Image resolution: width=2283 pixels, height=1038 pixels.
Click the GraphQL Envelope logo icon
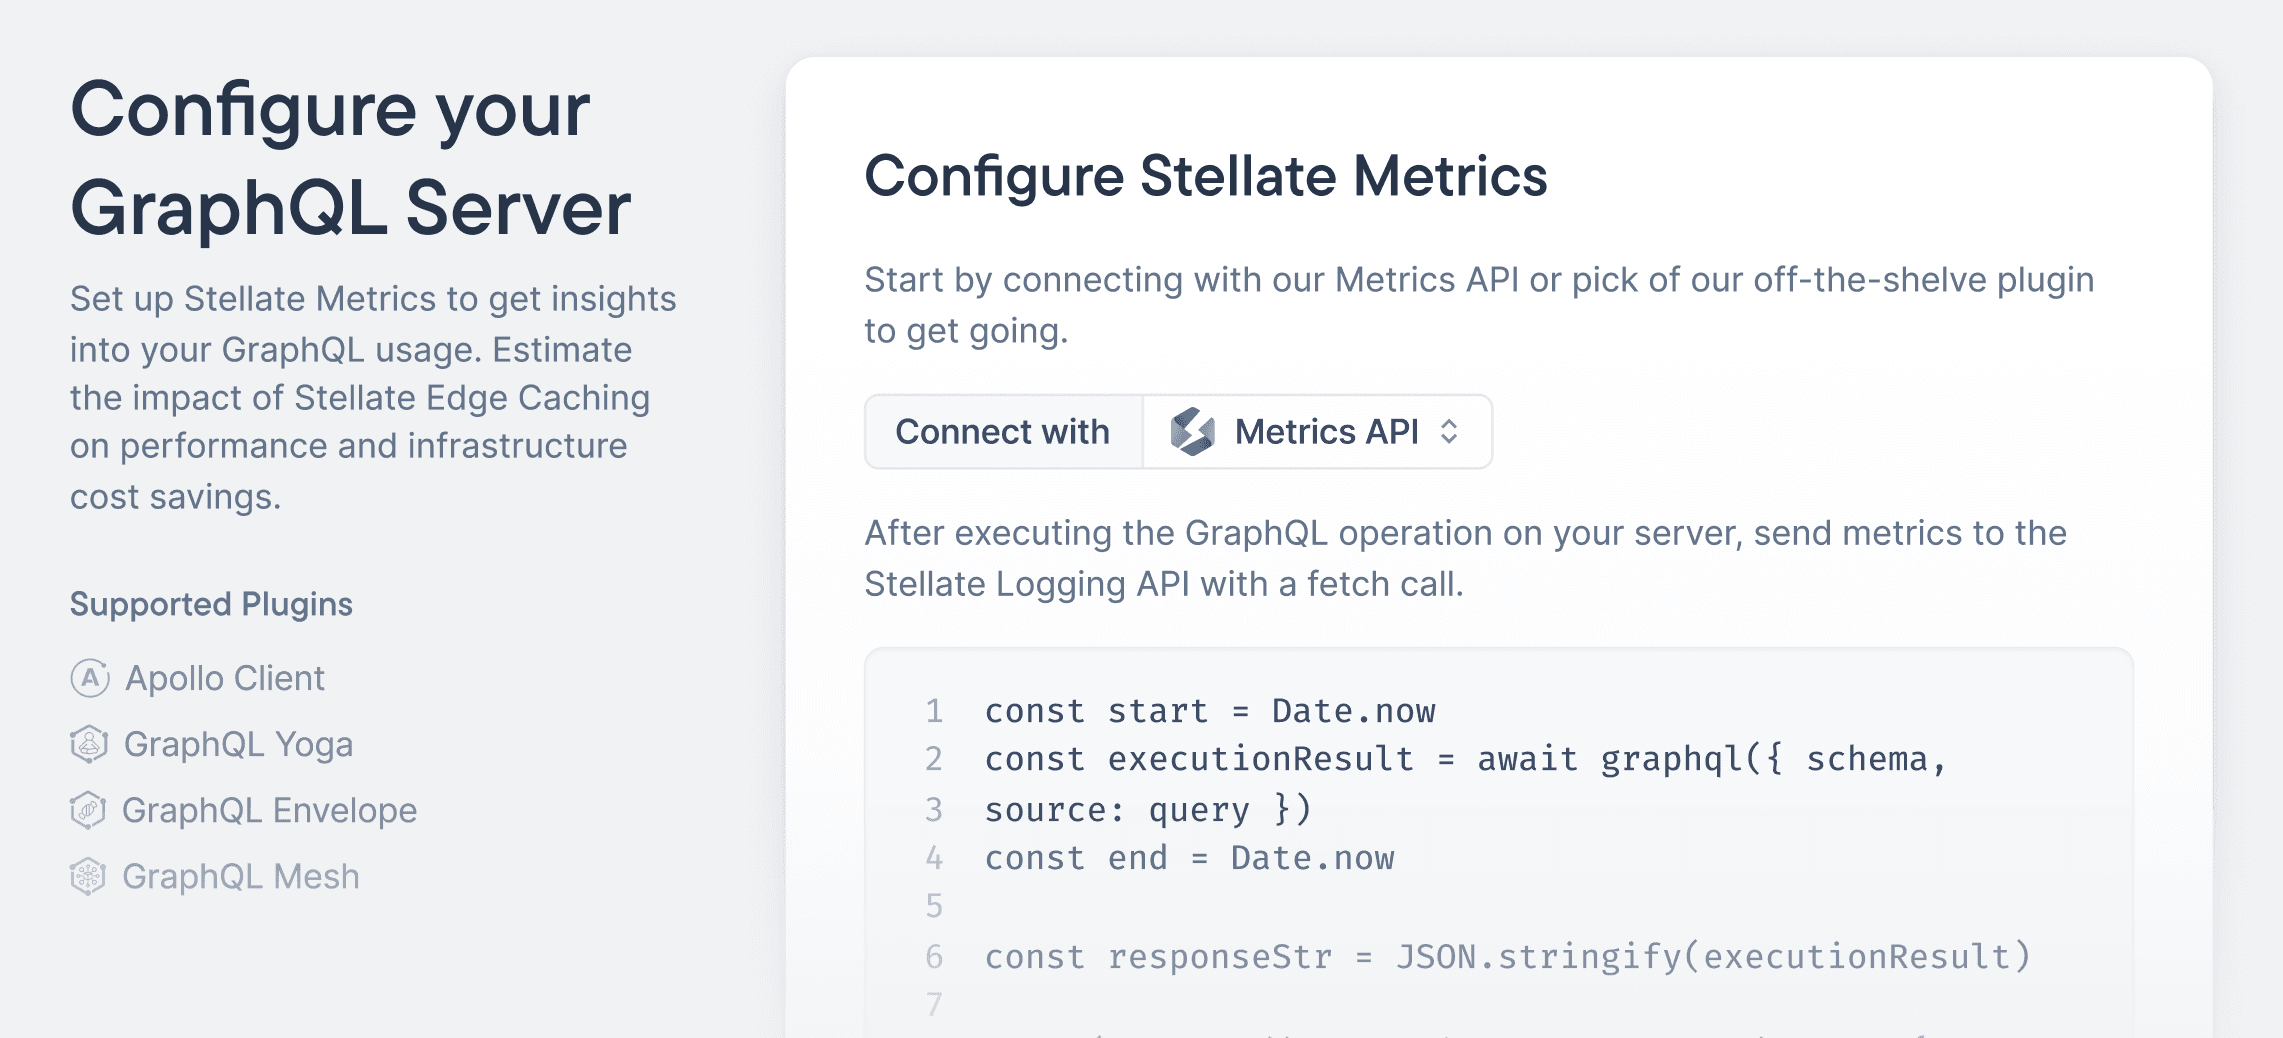(88, 810)
